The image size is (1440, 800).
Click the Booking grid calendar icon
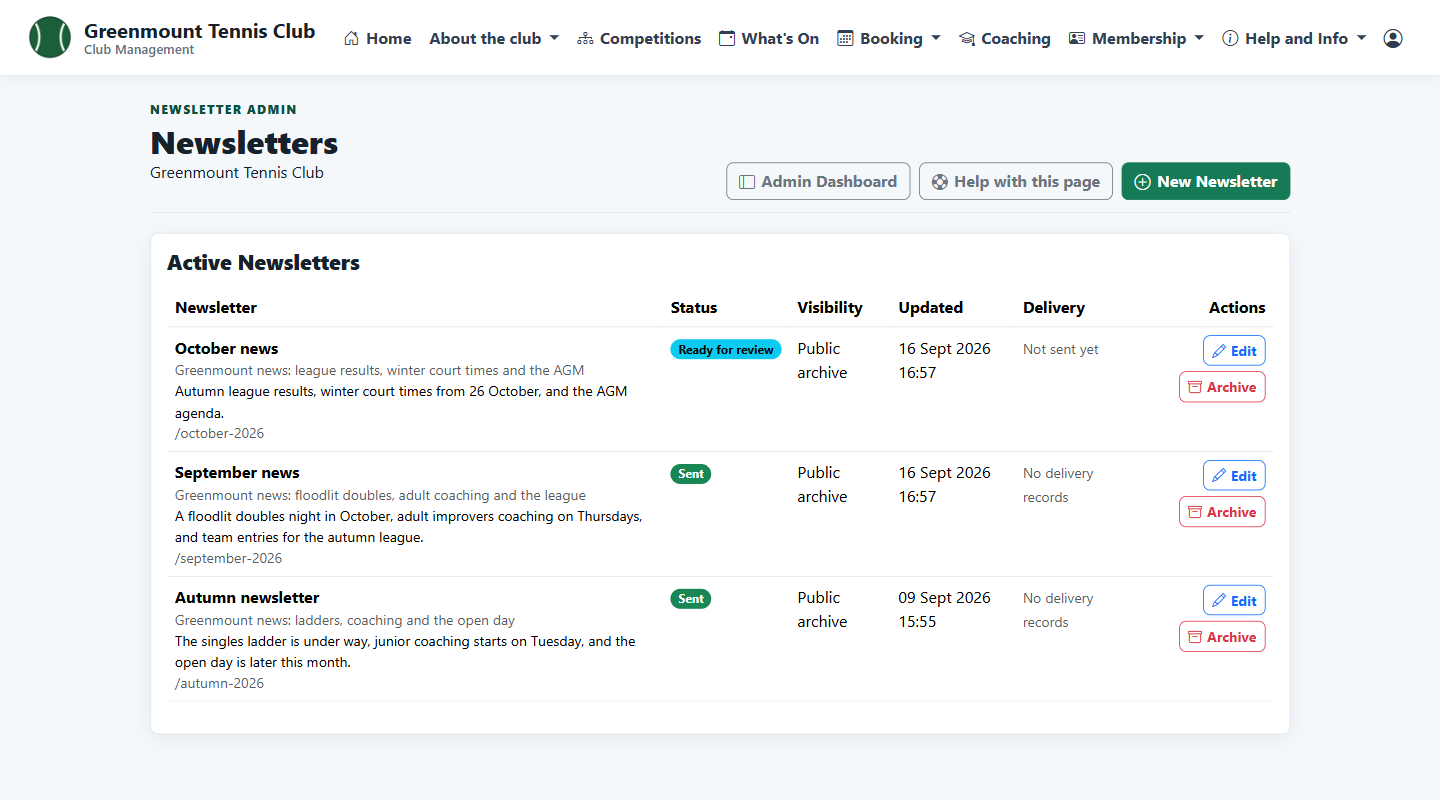[x=845, y=39]
